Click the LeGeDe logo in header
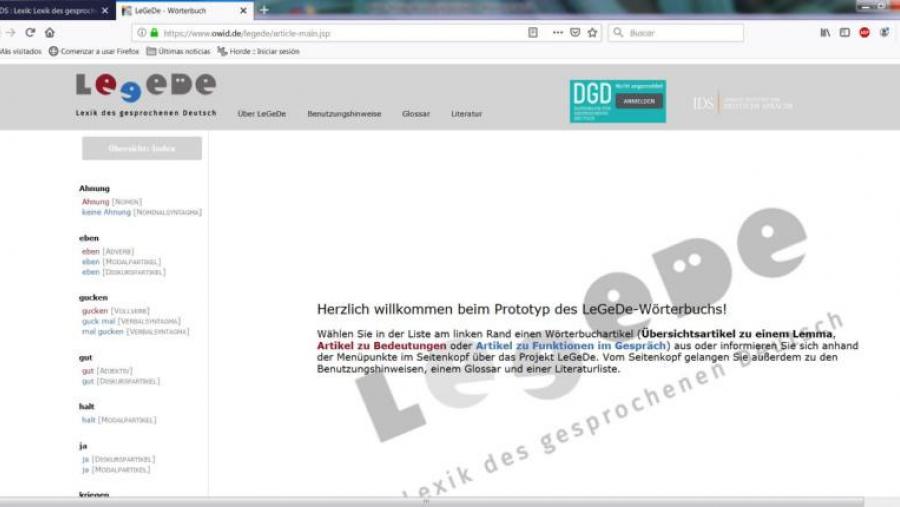The height and width of the screenshot is (507, 900). click(145, 88)
